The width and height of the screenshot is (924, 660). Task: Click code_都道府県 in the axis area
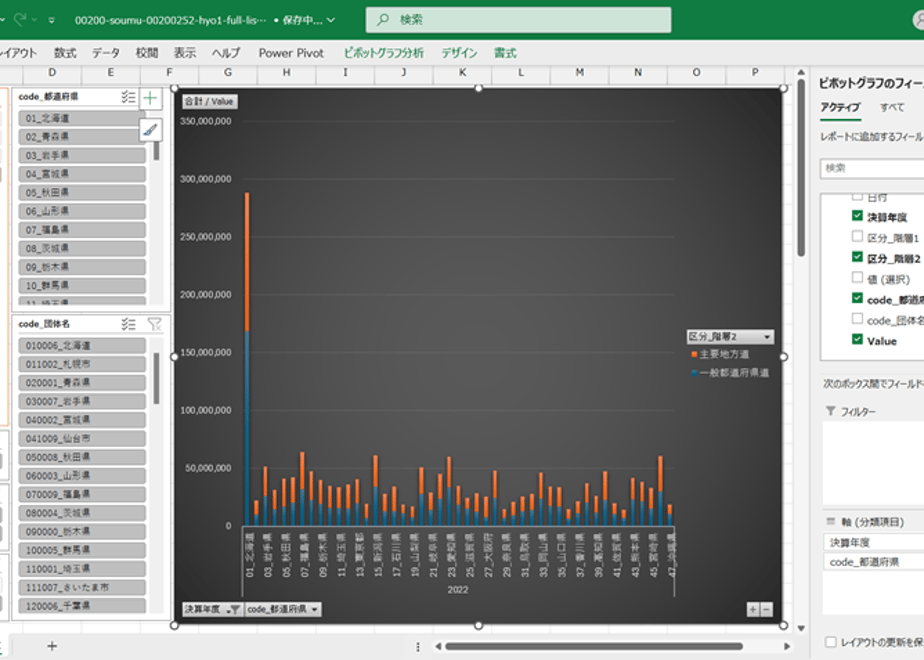pos(874,562)
